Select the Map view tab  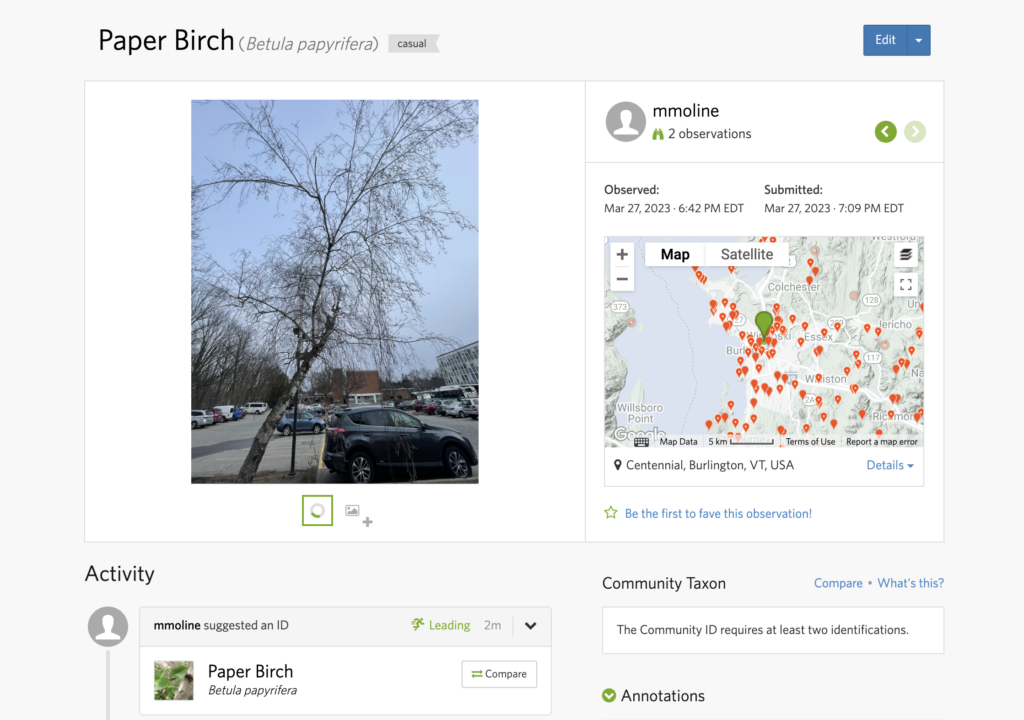[x=675, y=254]
